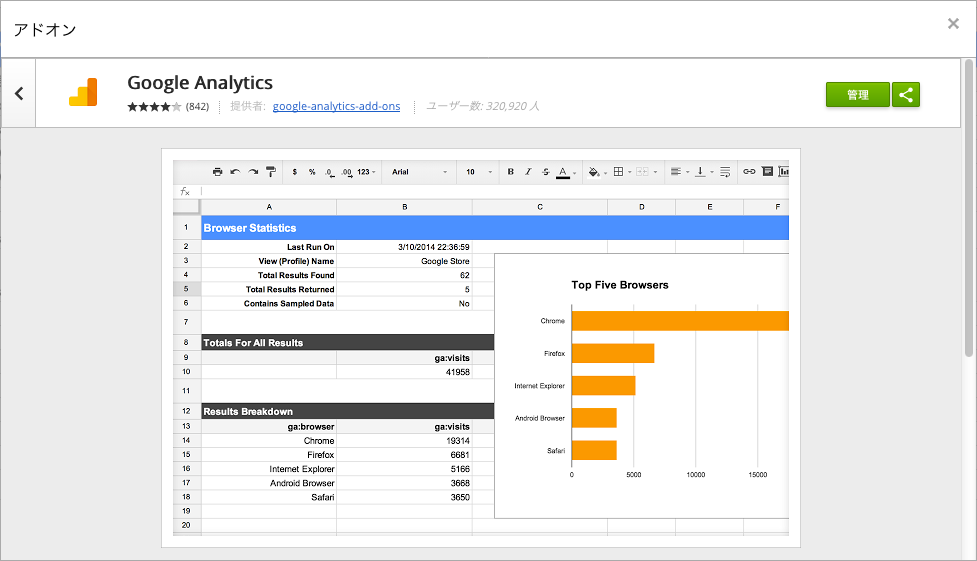Screen dimensions: 977x561
Task: Click the ga:browser column label cell
Action: click(x=269, y=427)
